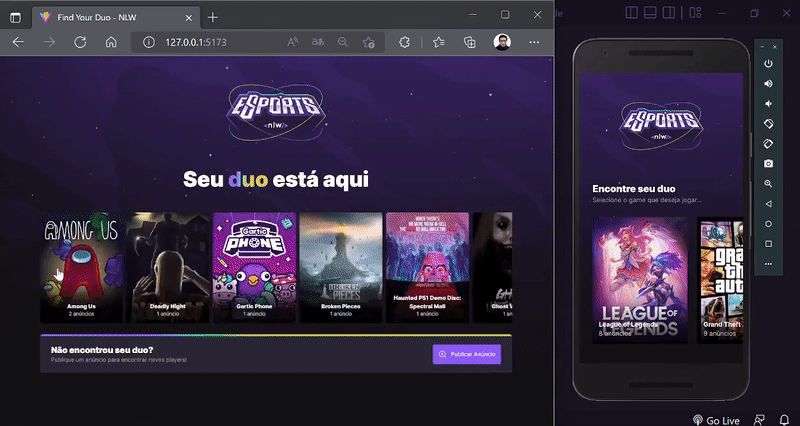Screen dimensions: 800x426
Task: Rotate emulator left
Action: (x=768, y=123)
